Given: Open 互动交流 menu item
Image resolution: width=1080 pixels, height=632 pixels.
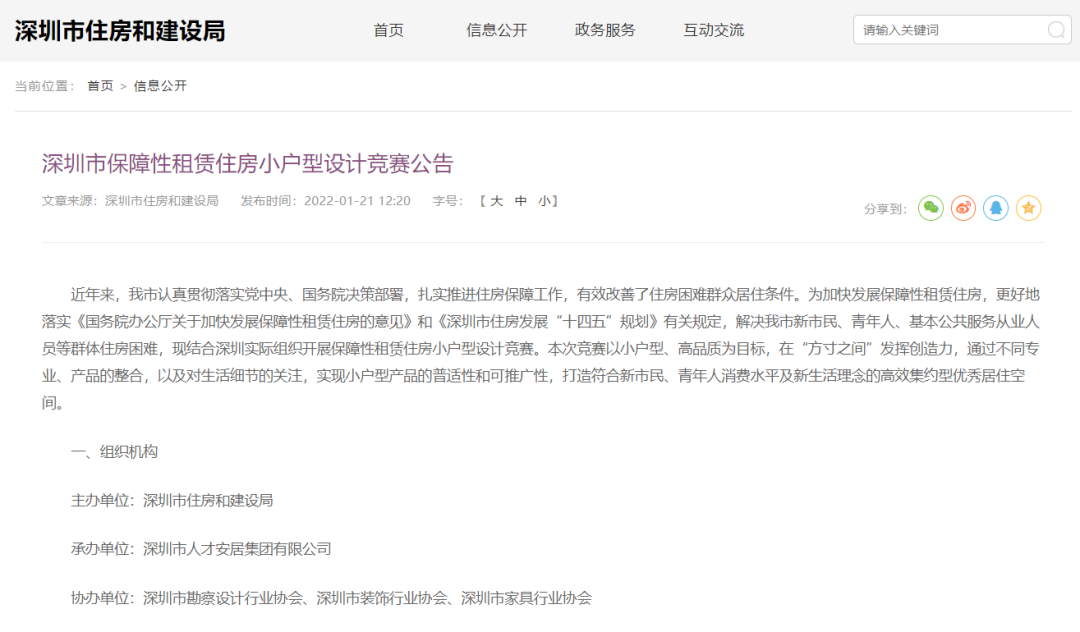Looking at the screenshot, I should tap(714, 30).
